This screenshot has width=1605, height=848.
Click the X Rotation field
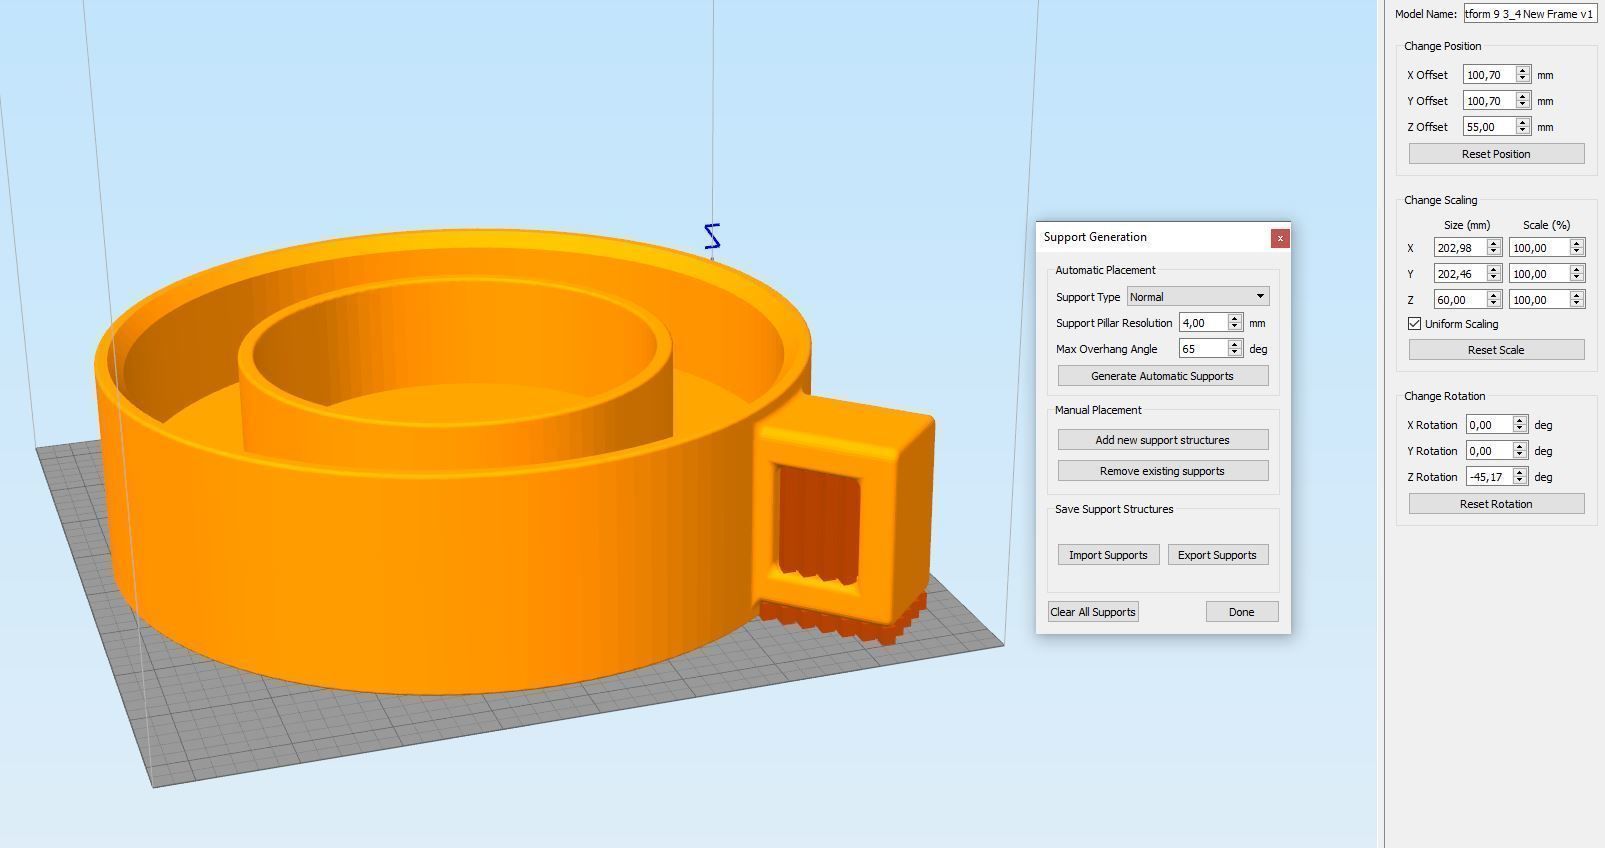click(1489, 424)
